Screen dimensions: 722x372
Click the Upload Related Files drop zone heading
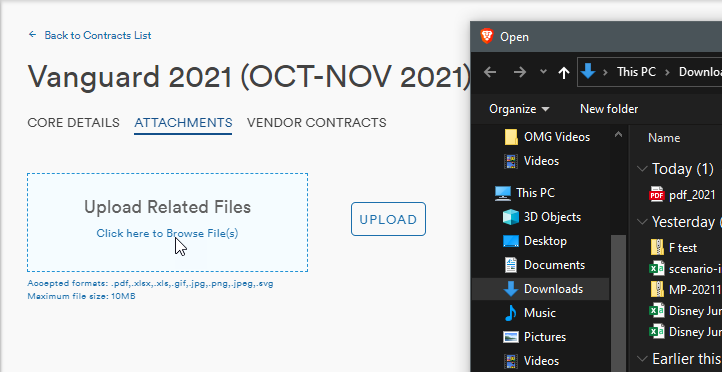point(167,207)
